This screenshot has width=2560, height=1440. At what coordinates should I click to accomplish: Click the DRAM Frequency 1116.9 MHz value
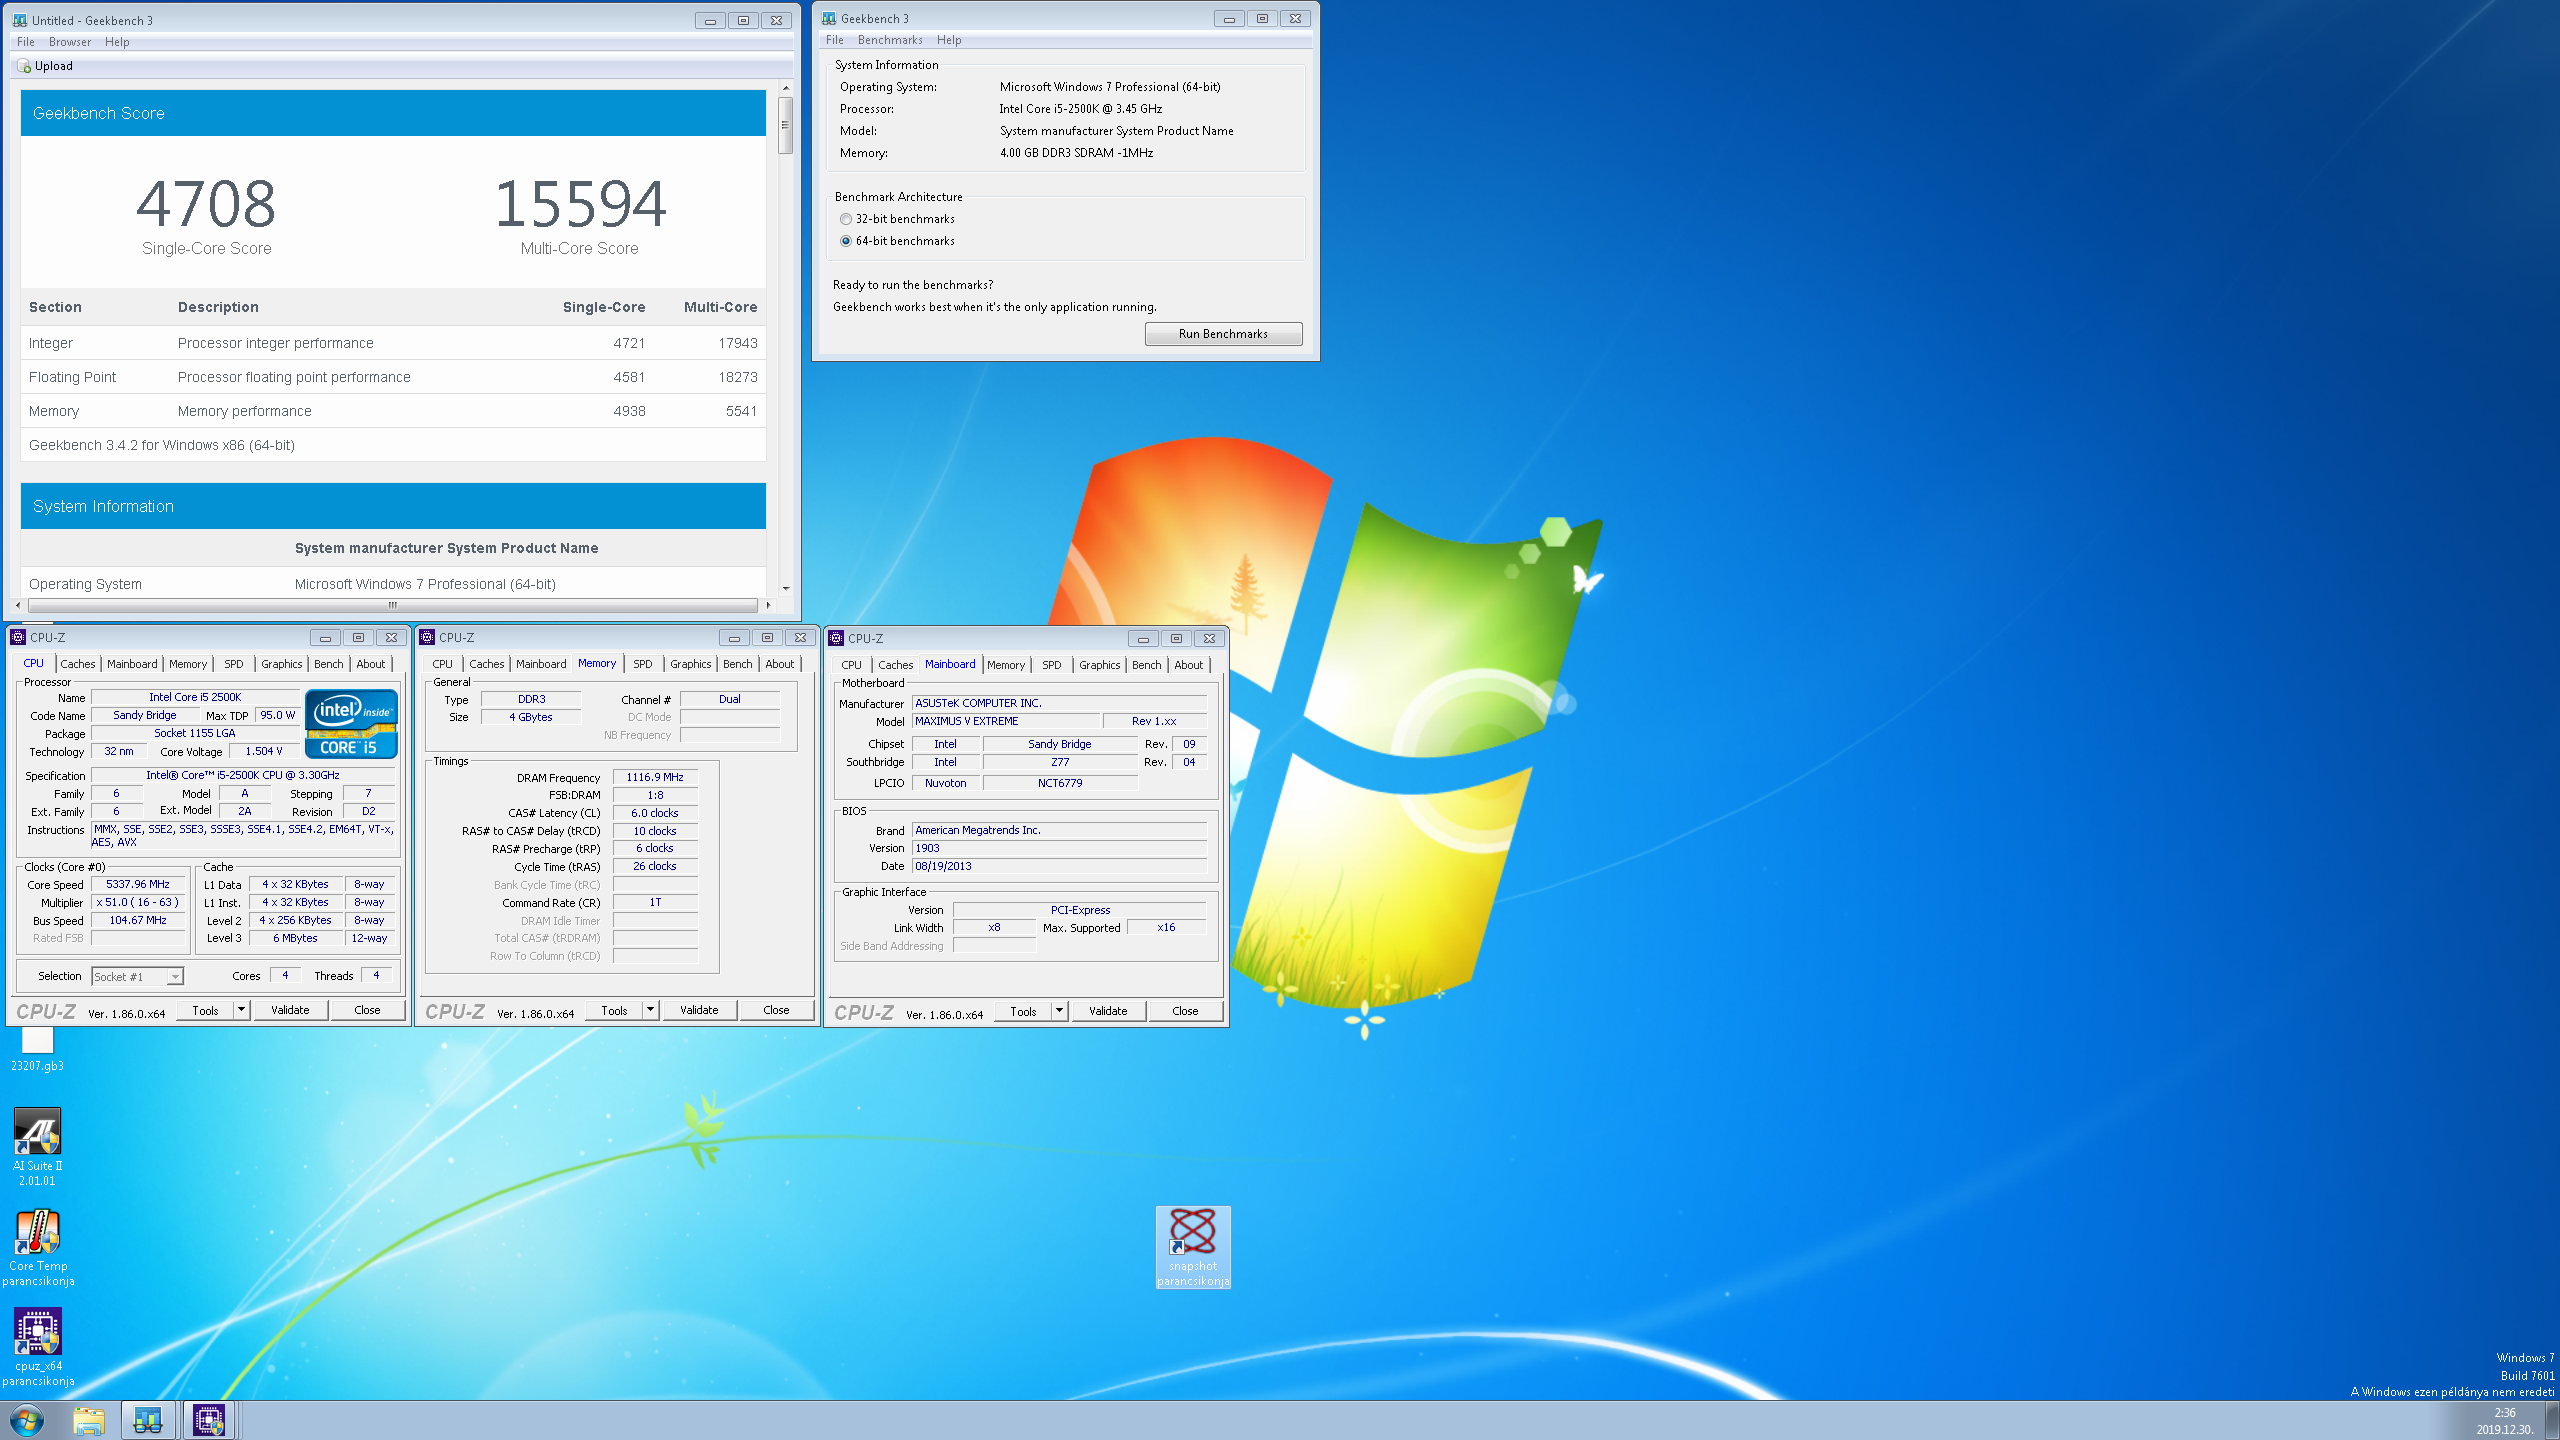(655, 777)
